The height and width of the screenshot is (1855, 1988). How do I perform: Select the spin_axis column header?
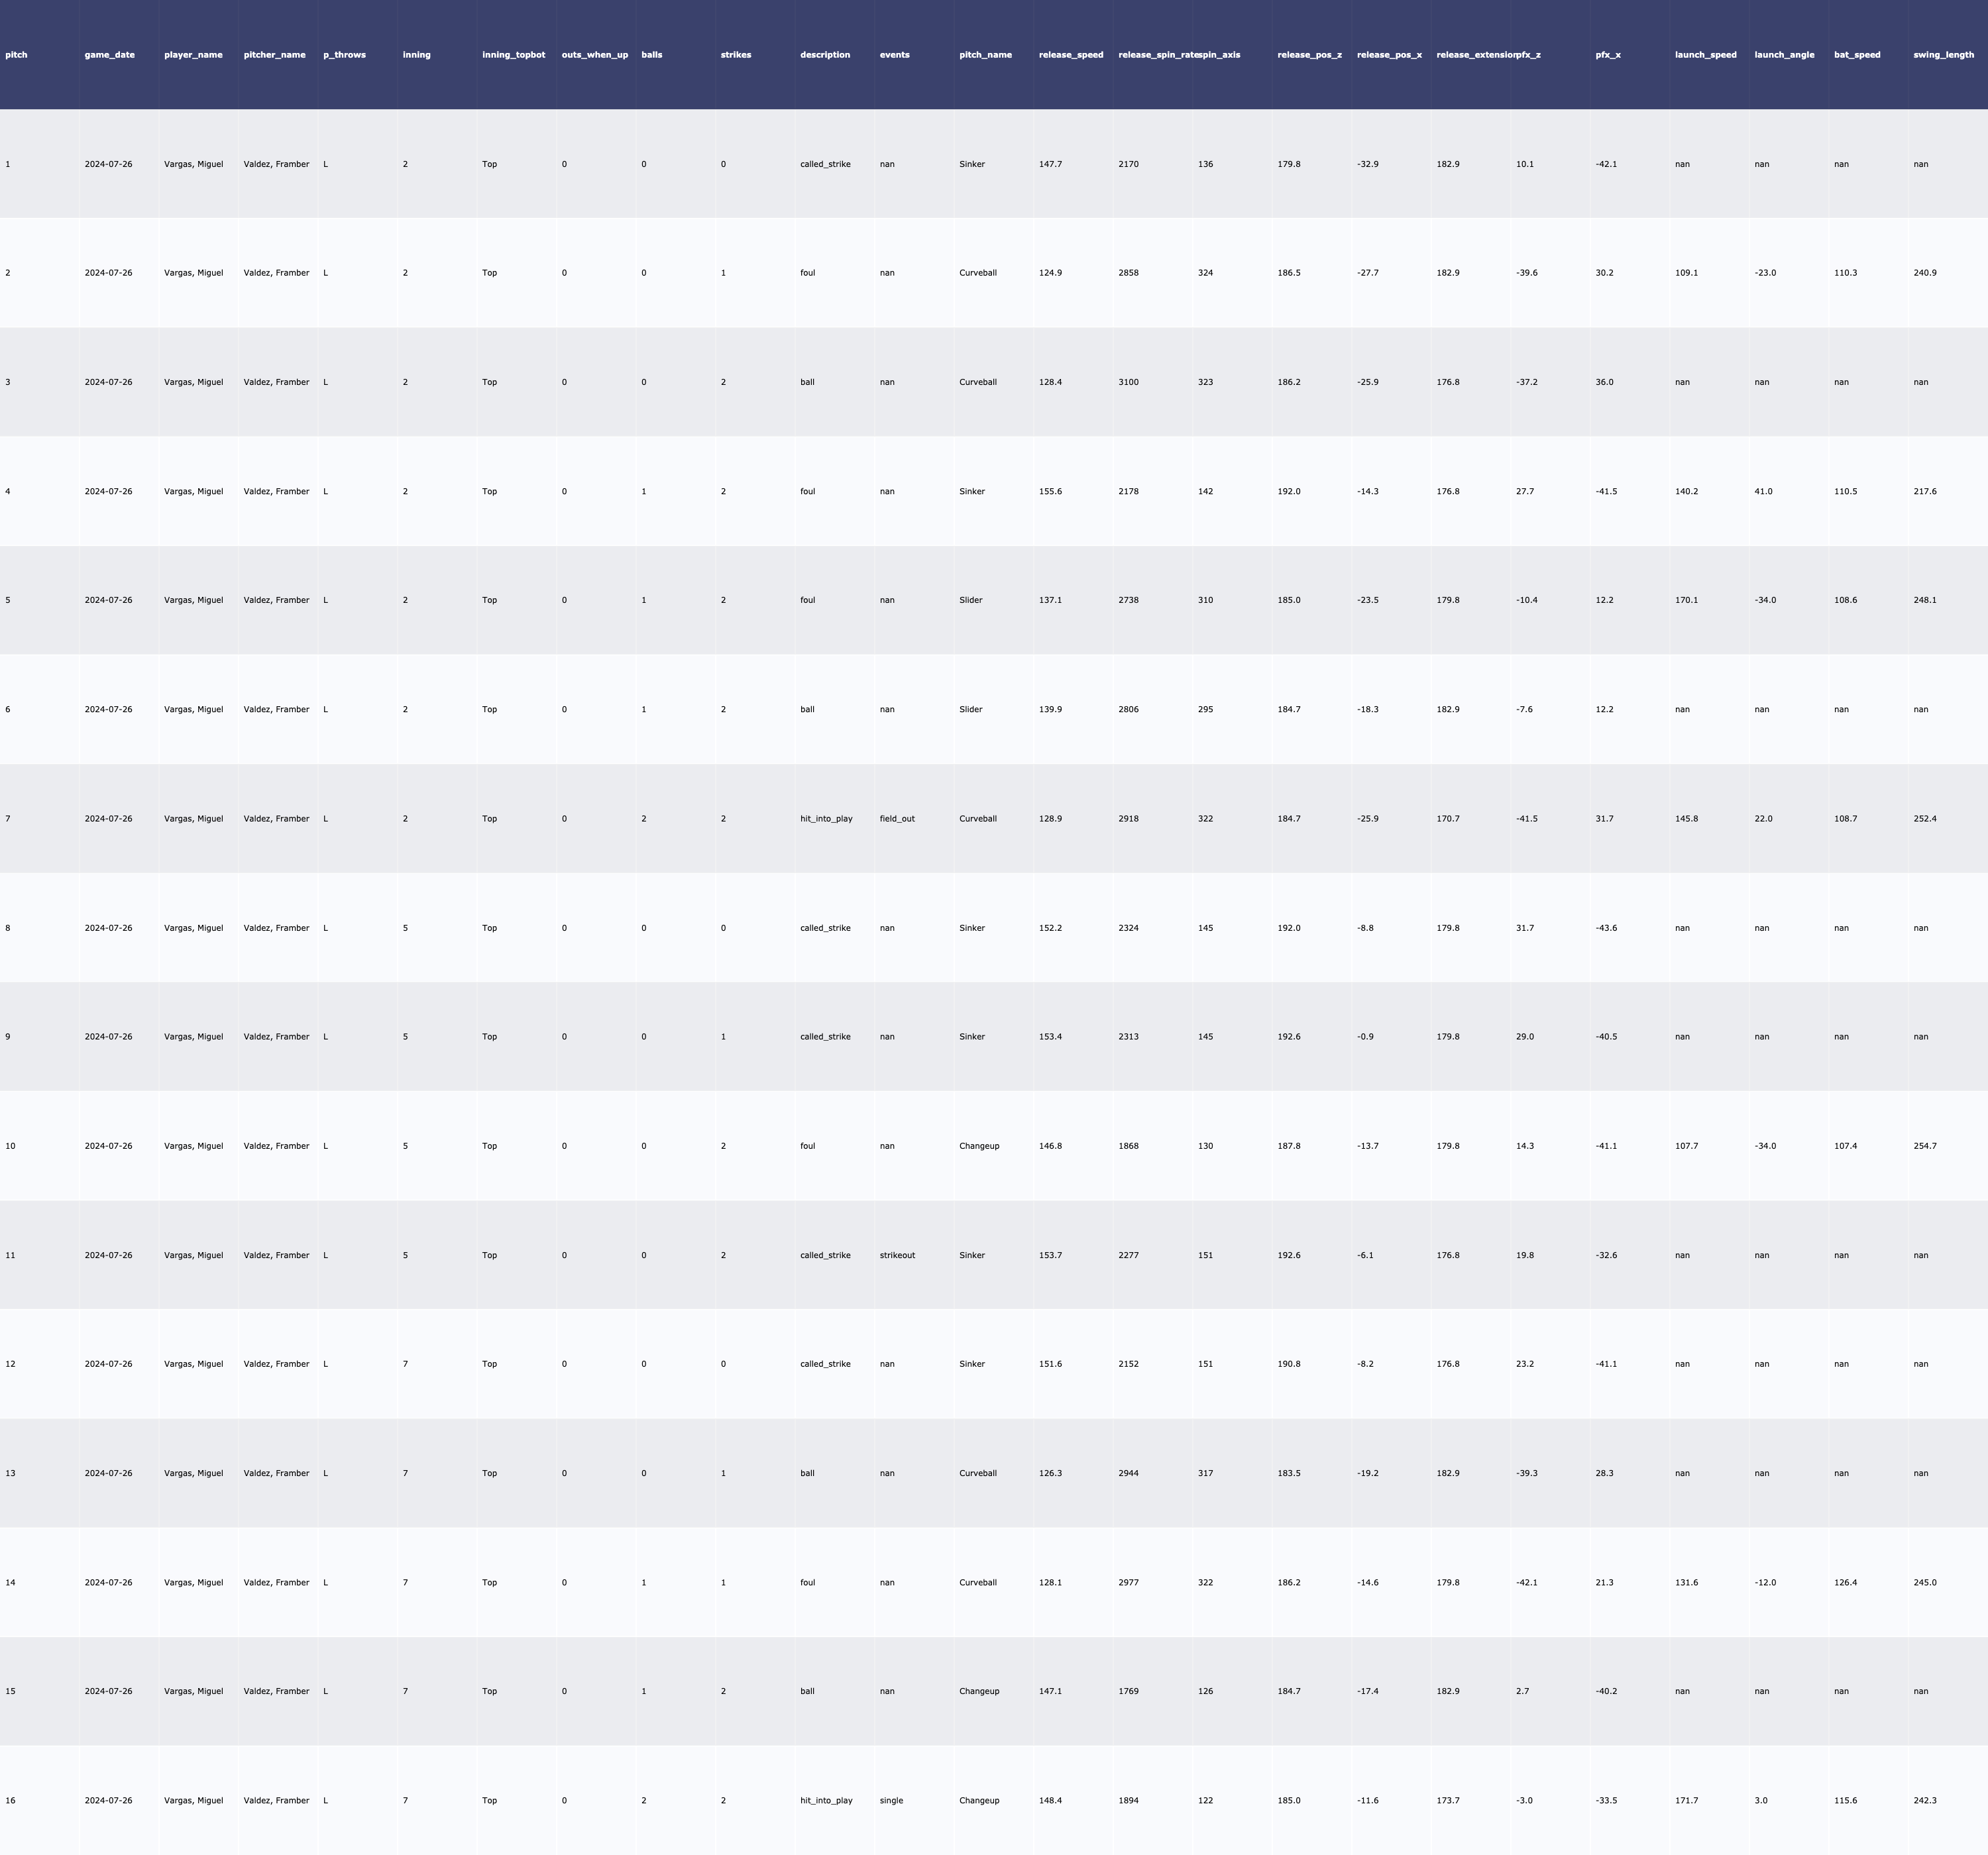click(1220, 55)
